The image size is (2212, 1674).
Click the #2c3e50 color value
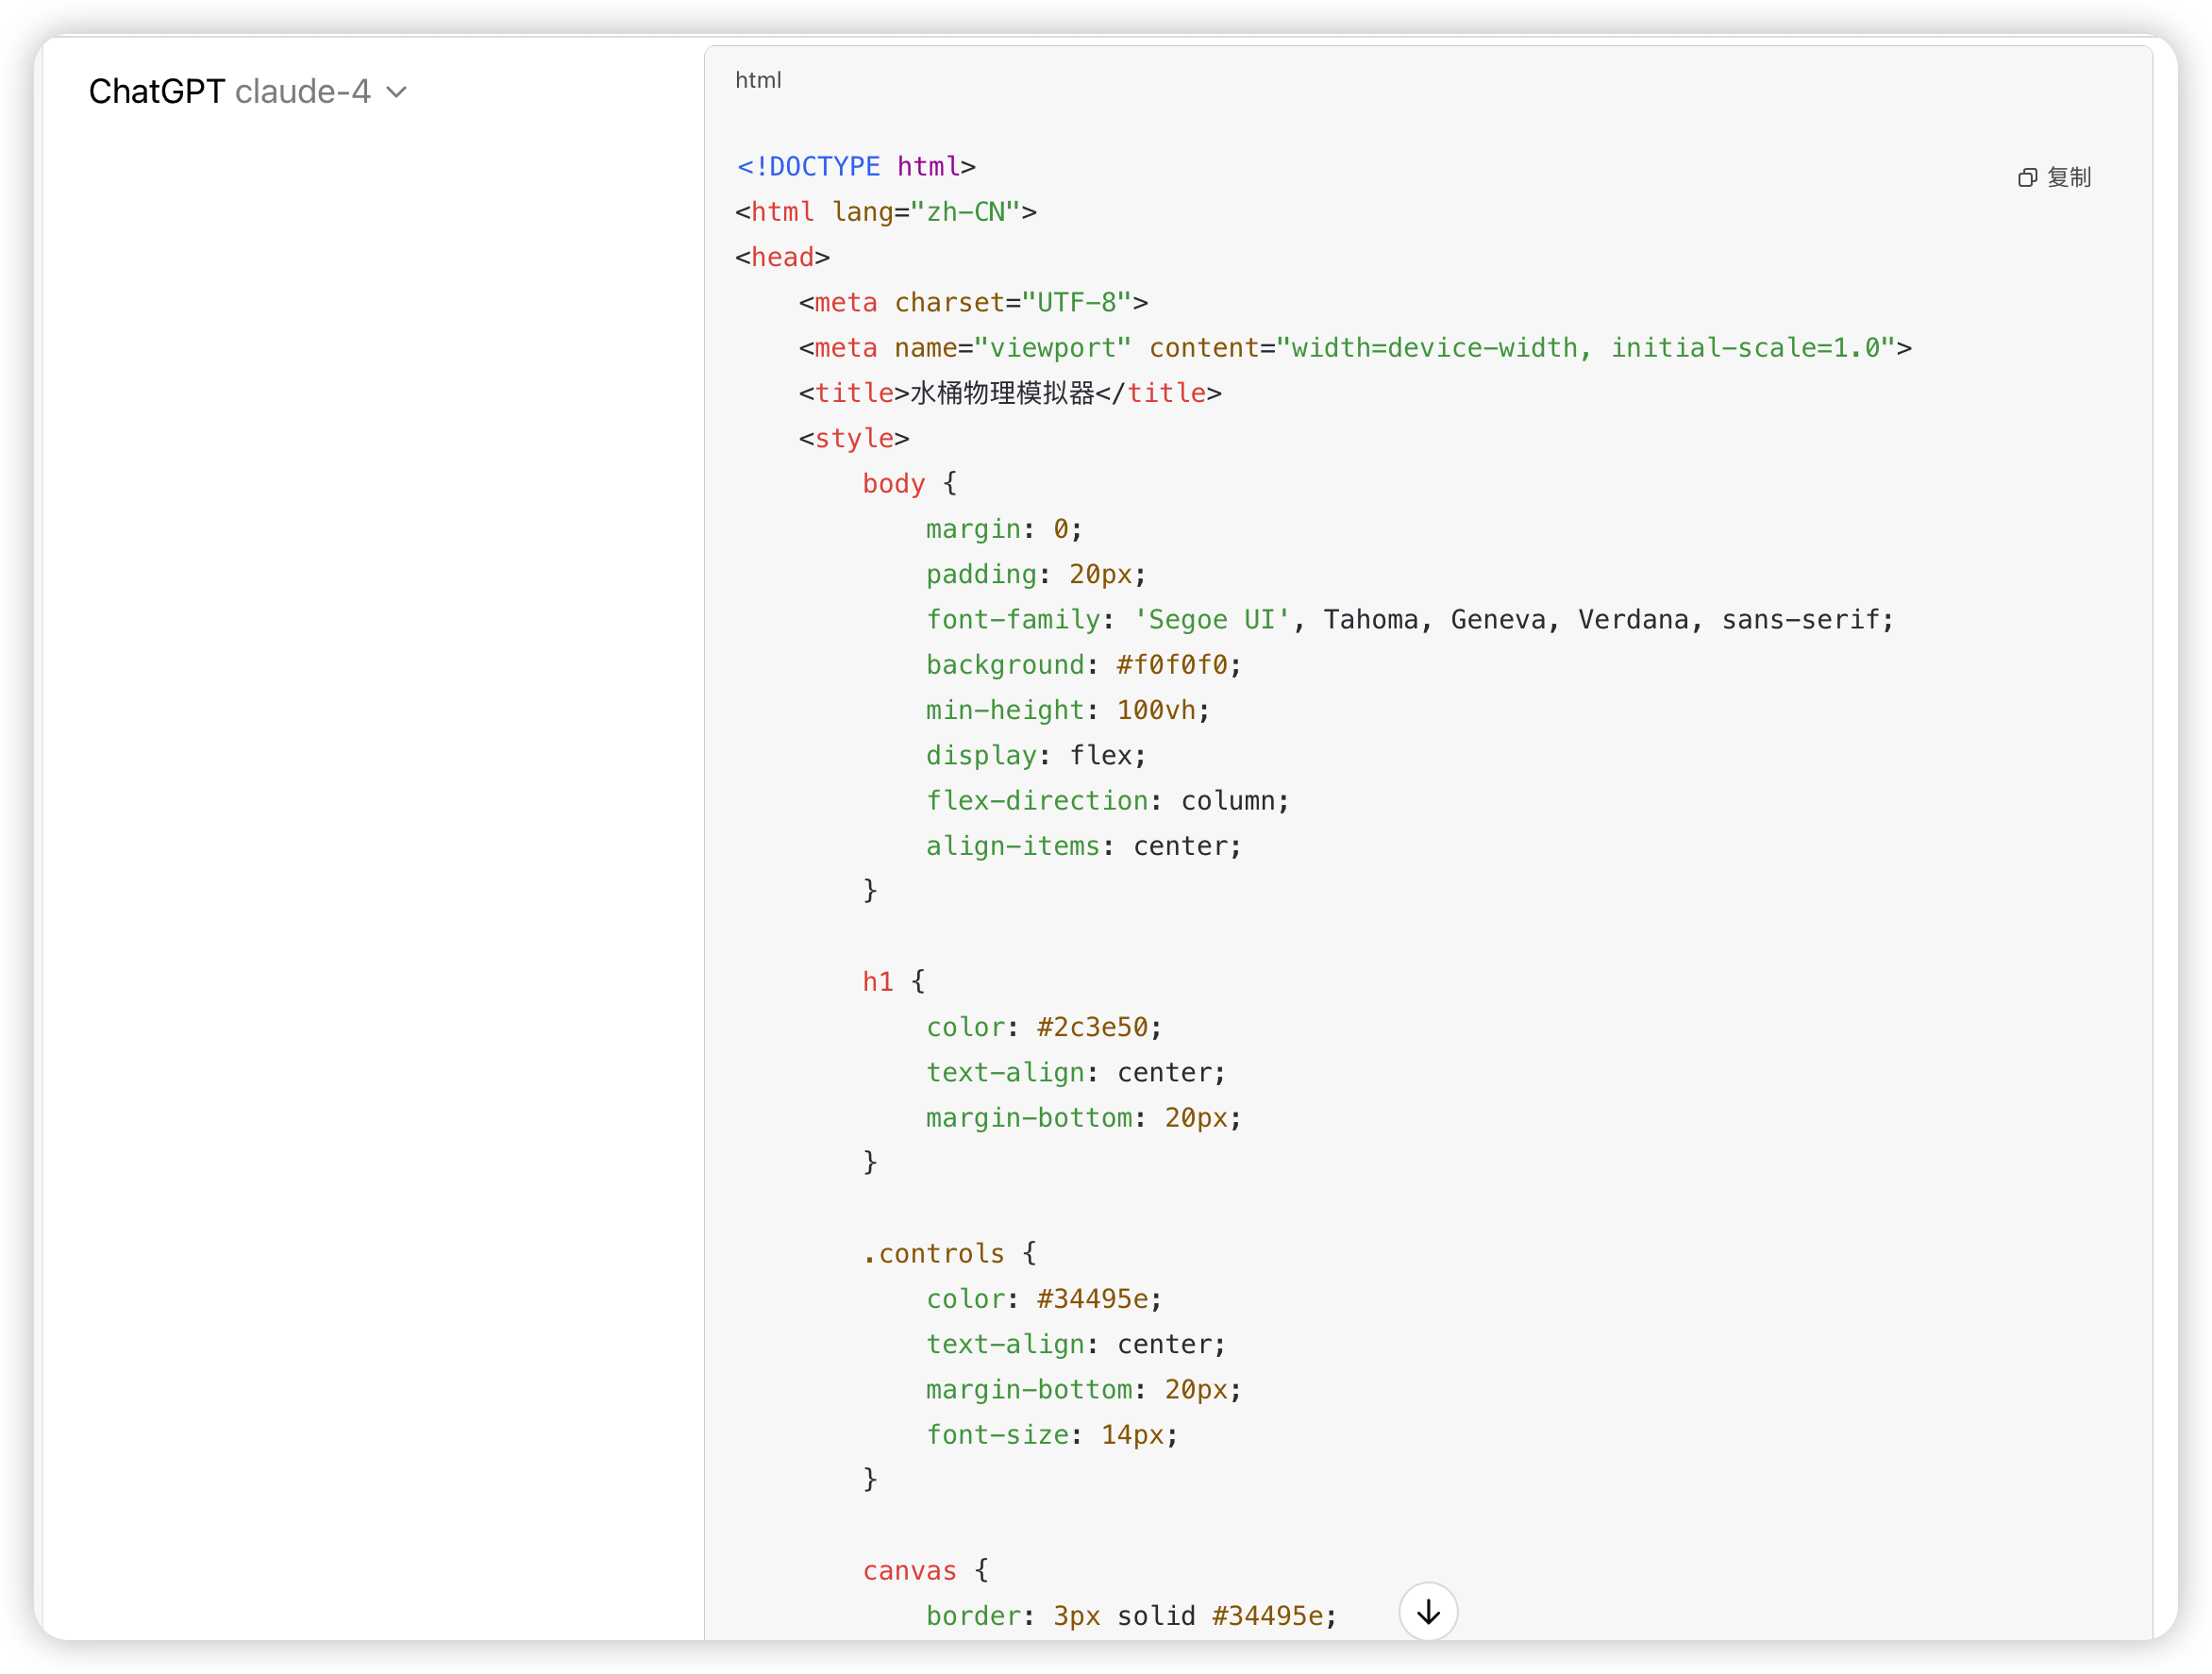click(1092, 1027)
